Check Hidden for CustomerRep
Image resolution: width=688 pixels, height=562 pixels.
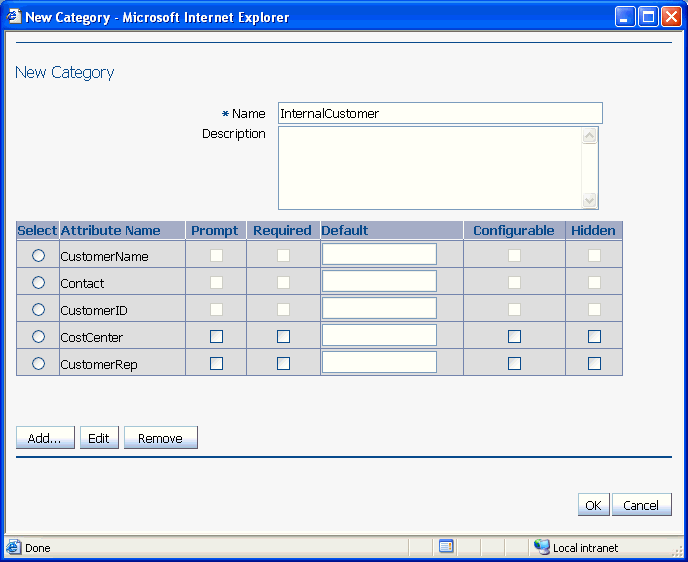(594, 363)
